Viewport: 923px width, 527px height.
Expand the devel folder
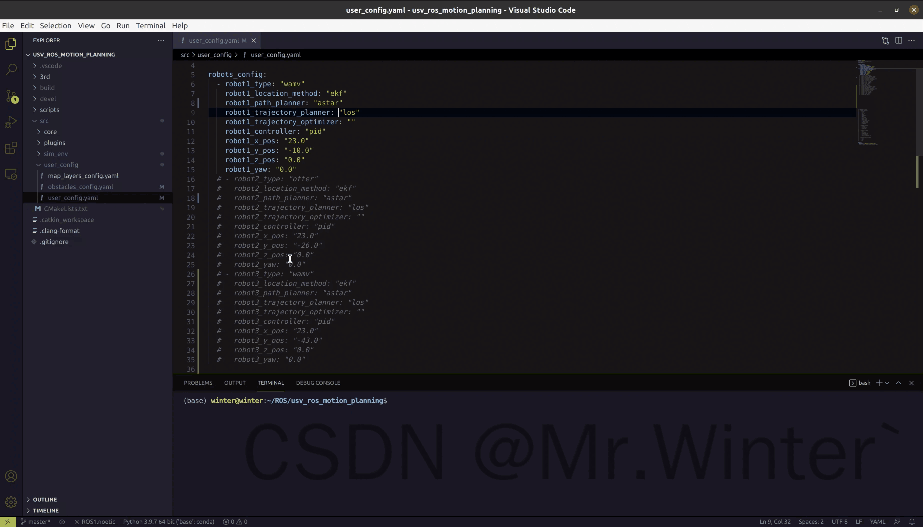(x=98, y=98)
